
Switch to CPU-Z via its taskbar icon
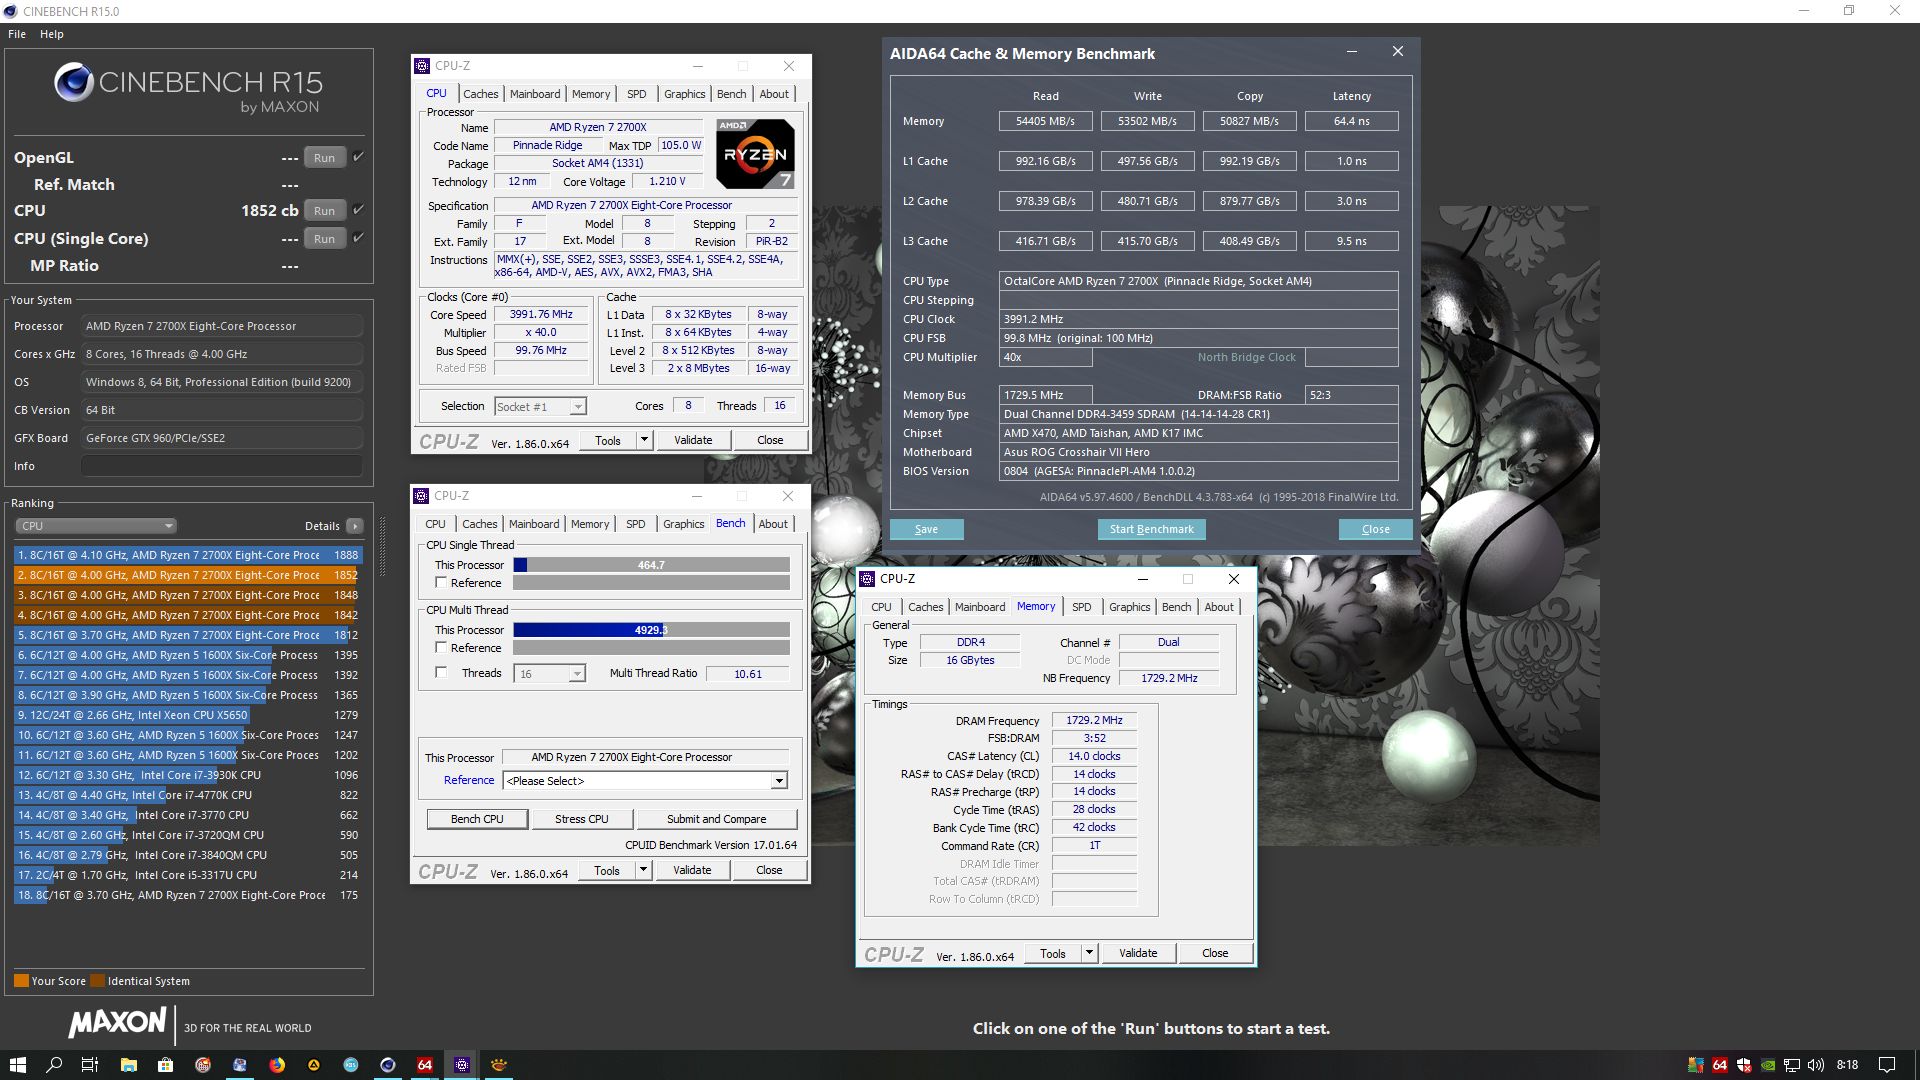[462, 1064]
